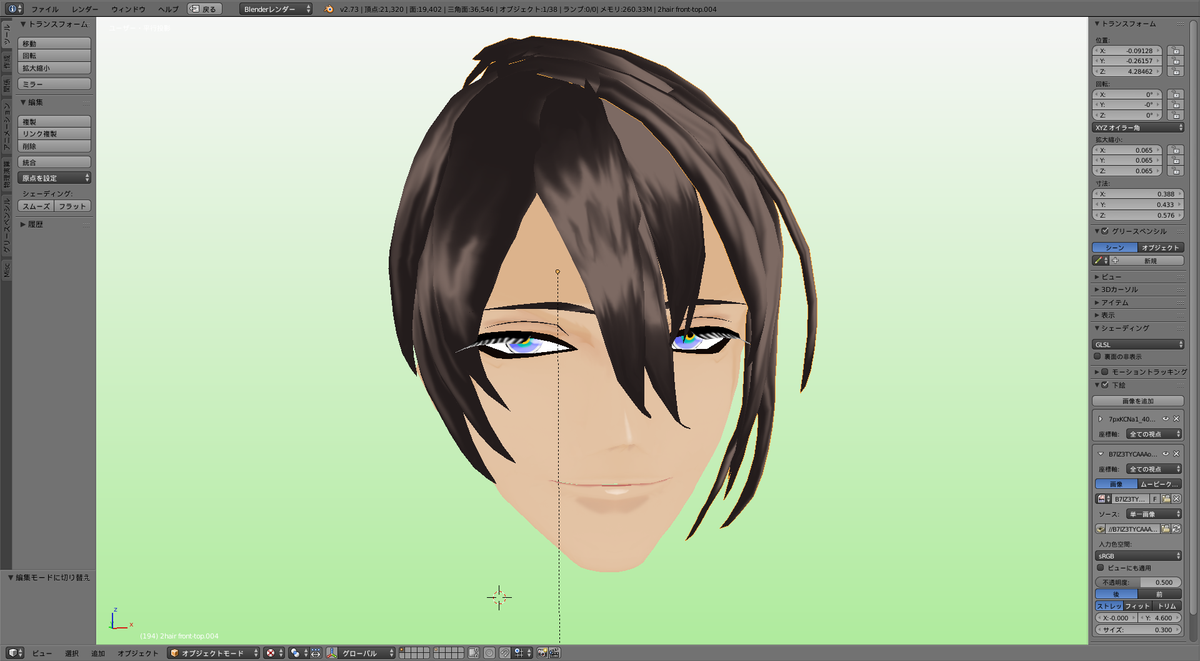Viewport: 1200px width, 661px height.
Task: Select シーン grease pencil source
Action: 1115,247
